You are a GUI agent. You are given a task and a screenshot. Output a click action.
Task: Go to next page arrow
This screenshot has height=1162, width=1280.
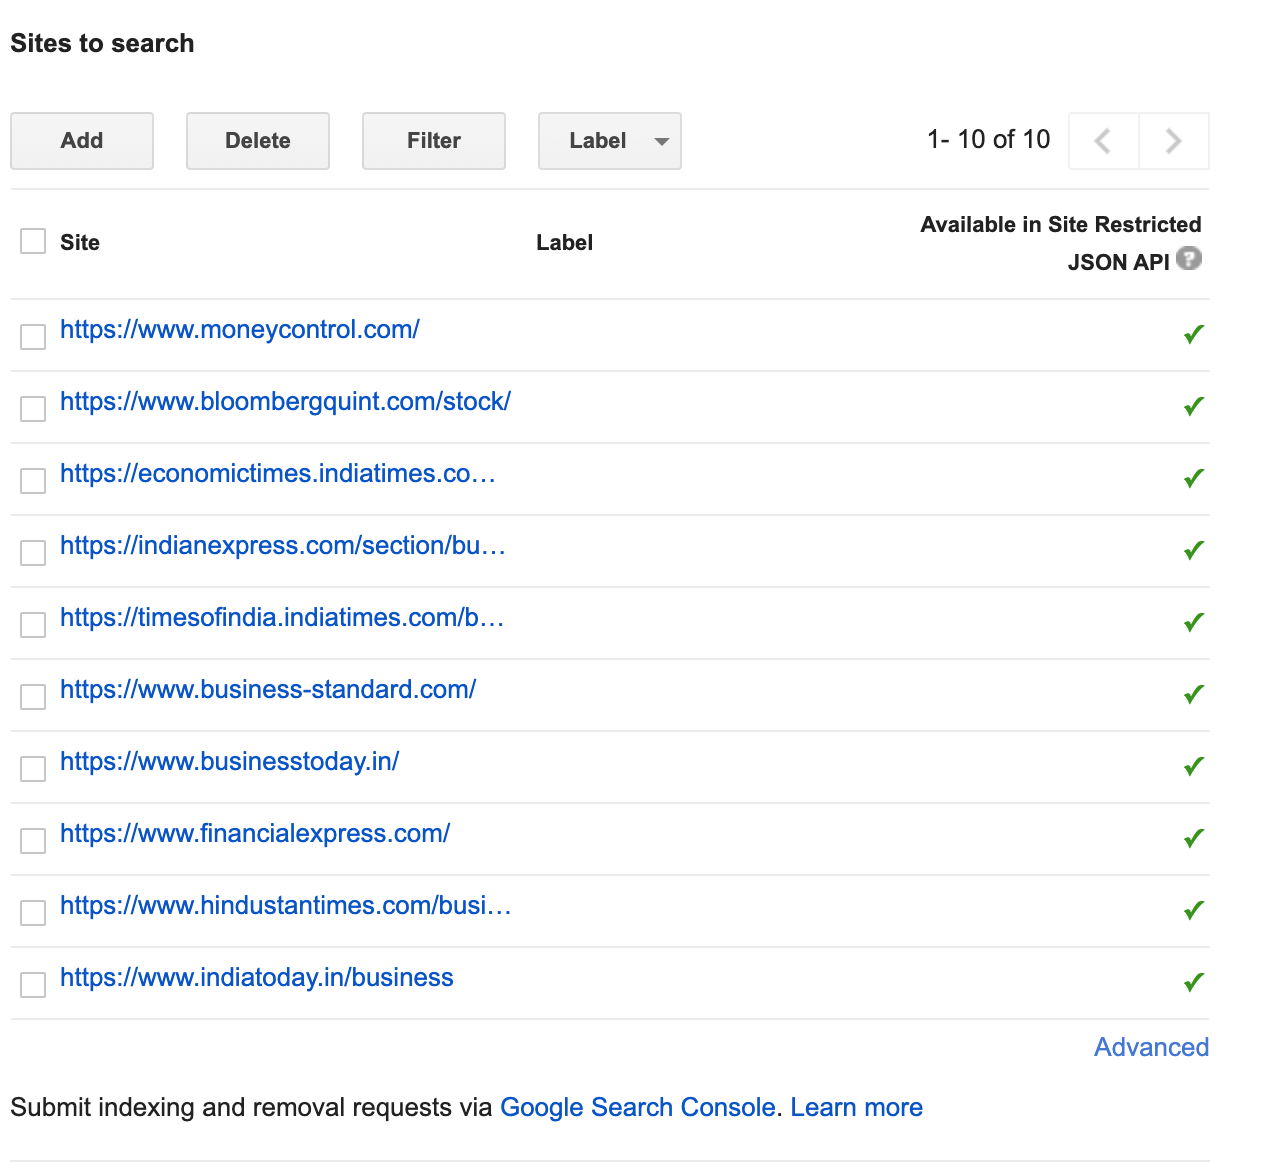pos(1174,141)
